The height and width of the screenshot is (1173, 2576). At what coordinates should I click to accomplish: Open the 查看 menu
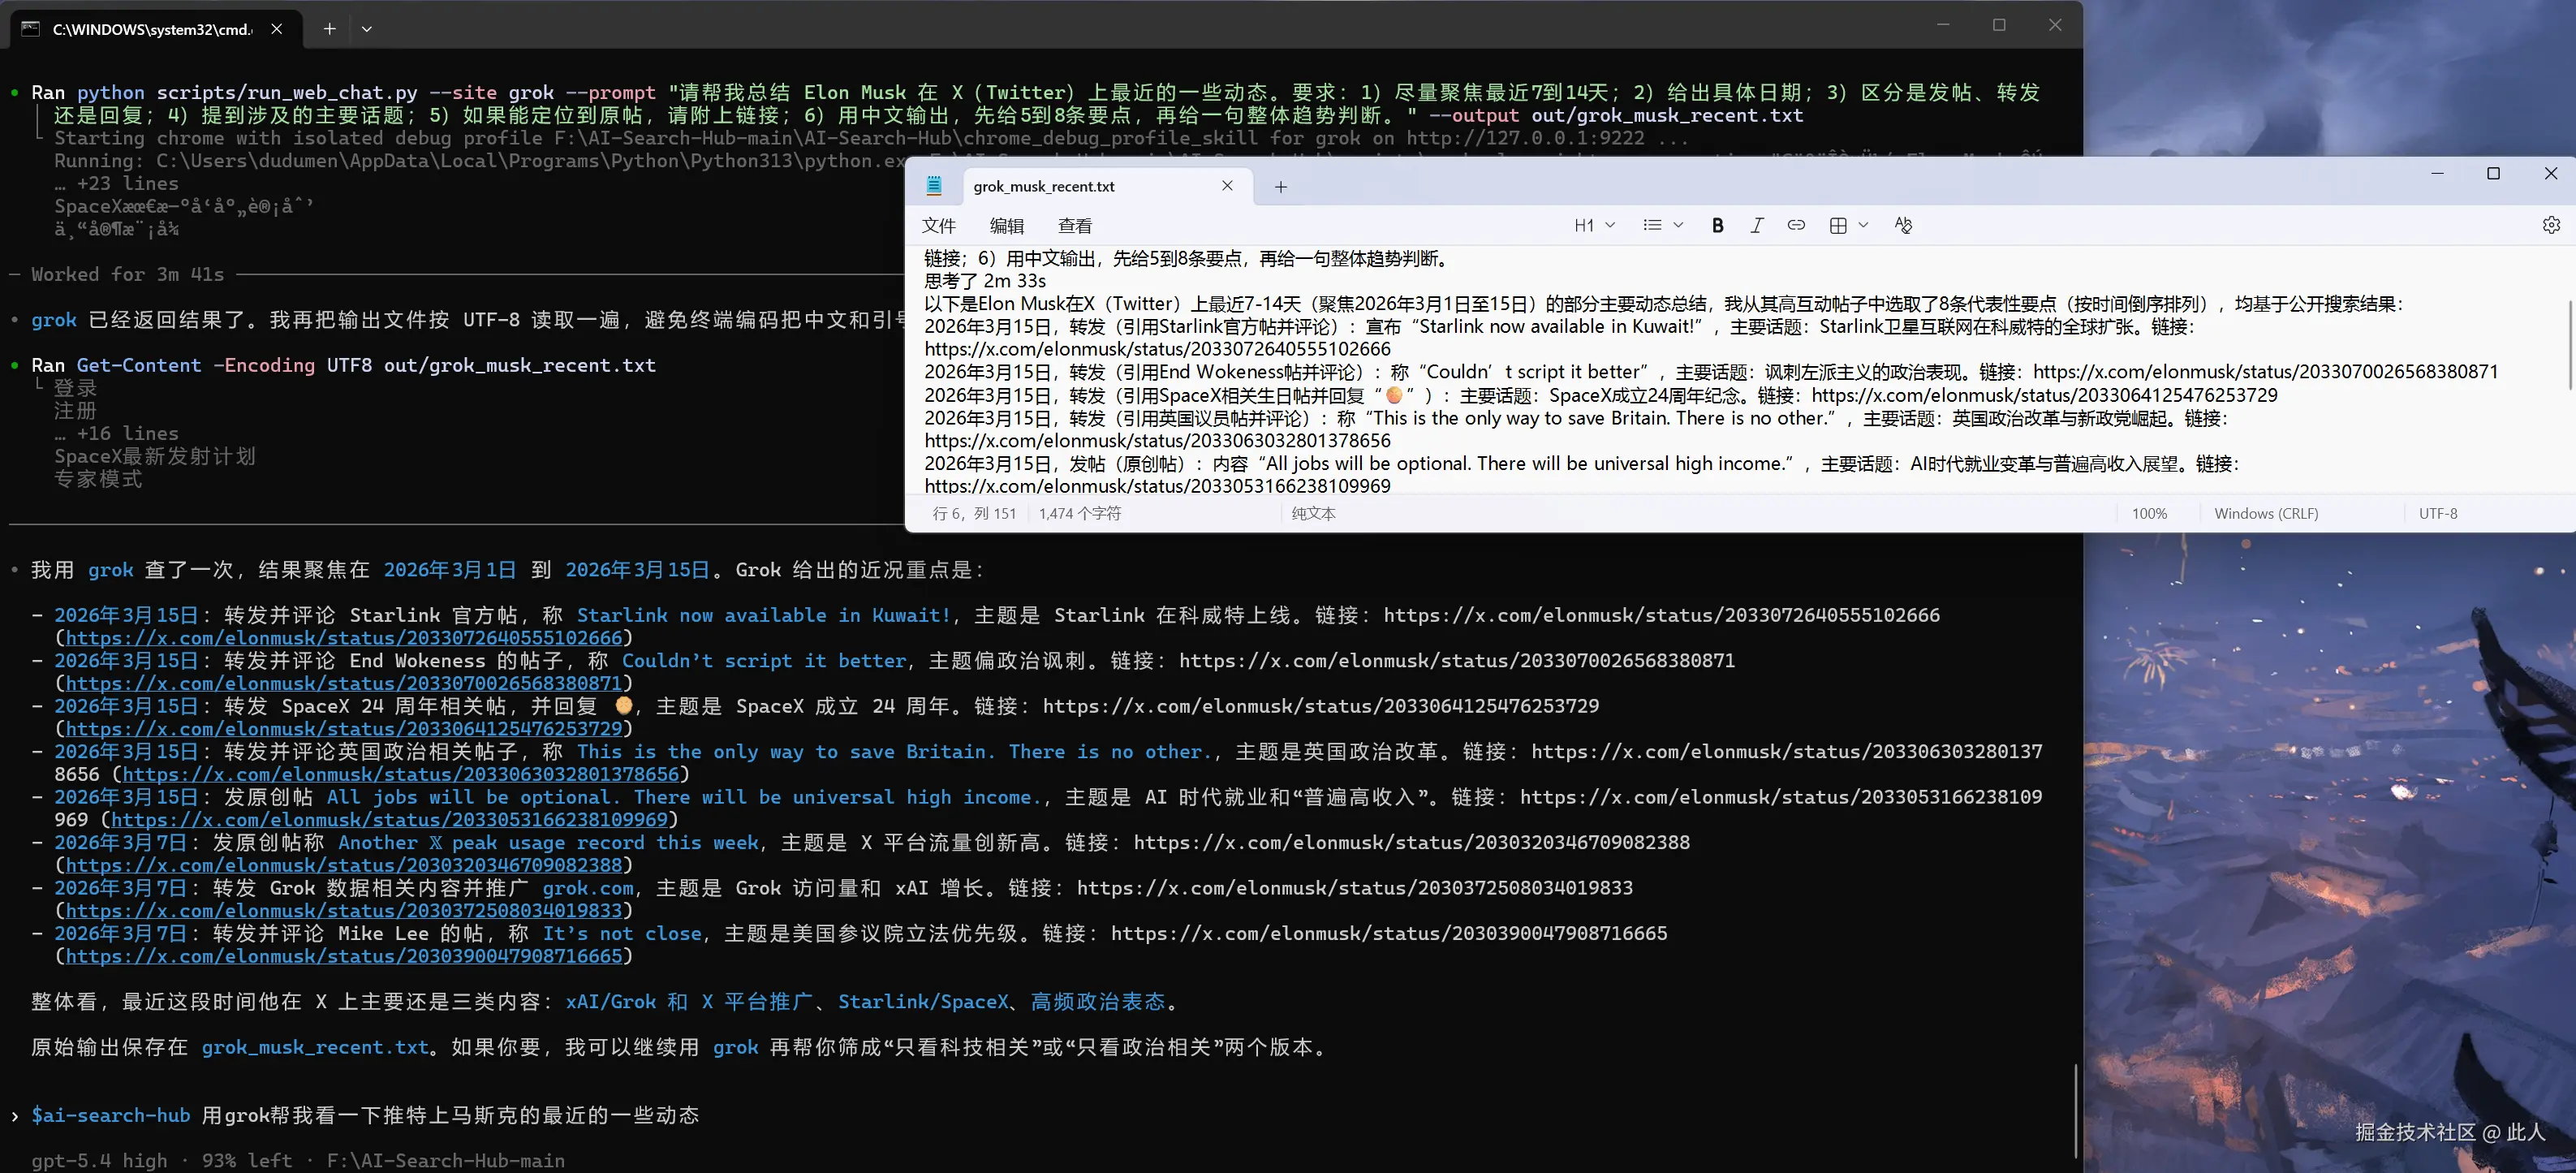pyautogui.click(x=1075, y=226)
